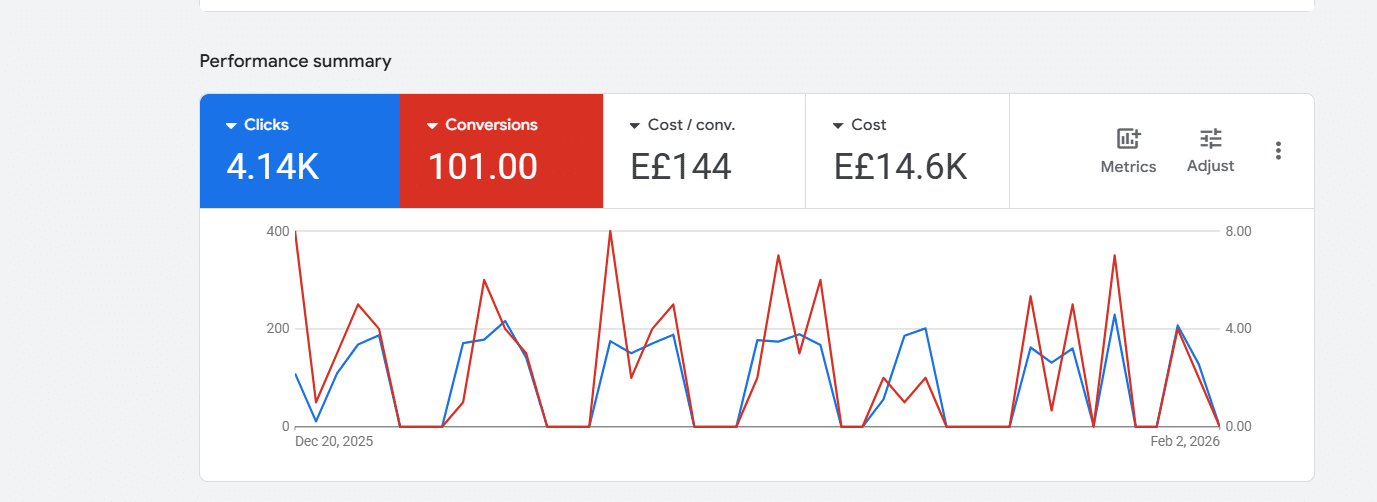The image size is (1377, 502).
Task: Click the 101.00 conversions value
Action: coord(483,167)
